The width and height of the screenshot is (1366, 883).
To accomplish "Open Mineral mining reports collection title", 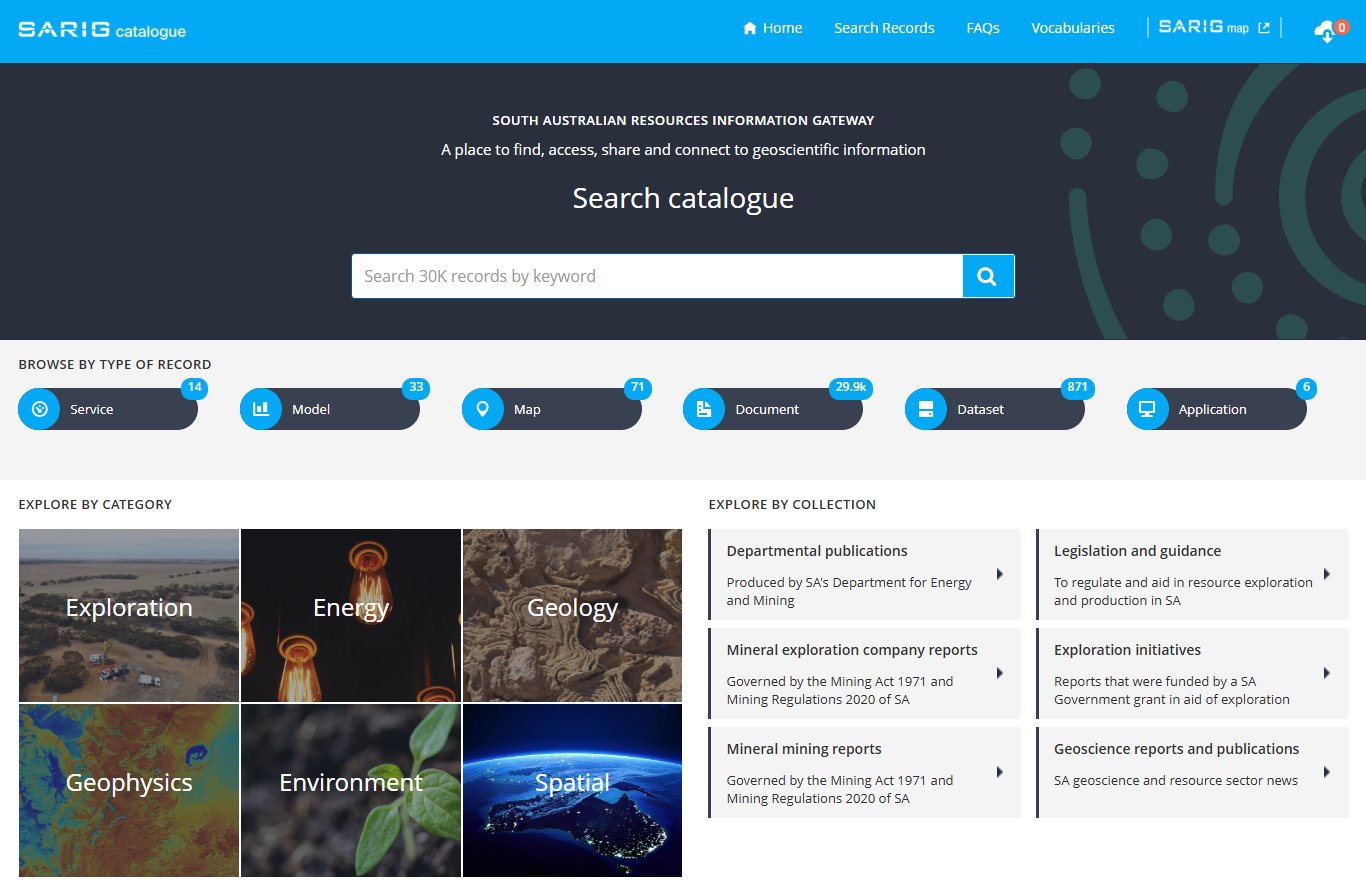I will [x=804, y=749].
